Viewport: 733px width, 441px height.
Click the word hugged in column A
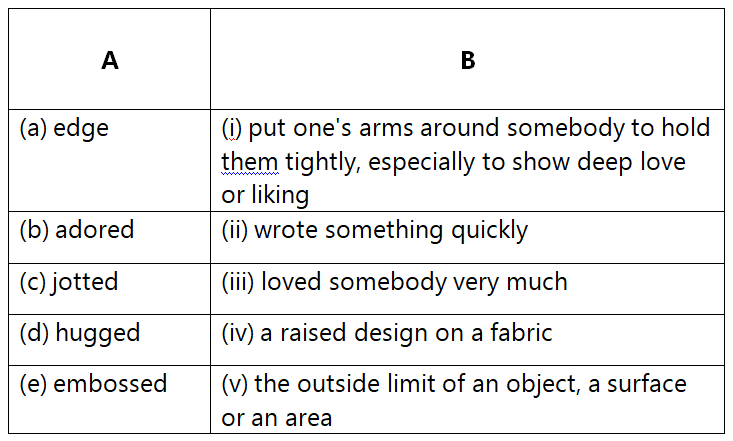click(97, 334)
